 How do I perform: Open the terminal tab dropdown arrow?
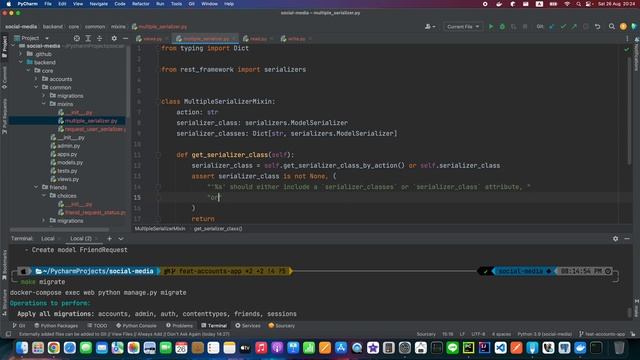click(x=121, y=238)
